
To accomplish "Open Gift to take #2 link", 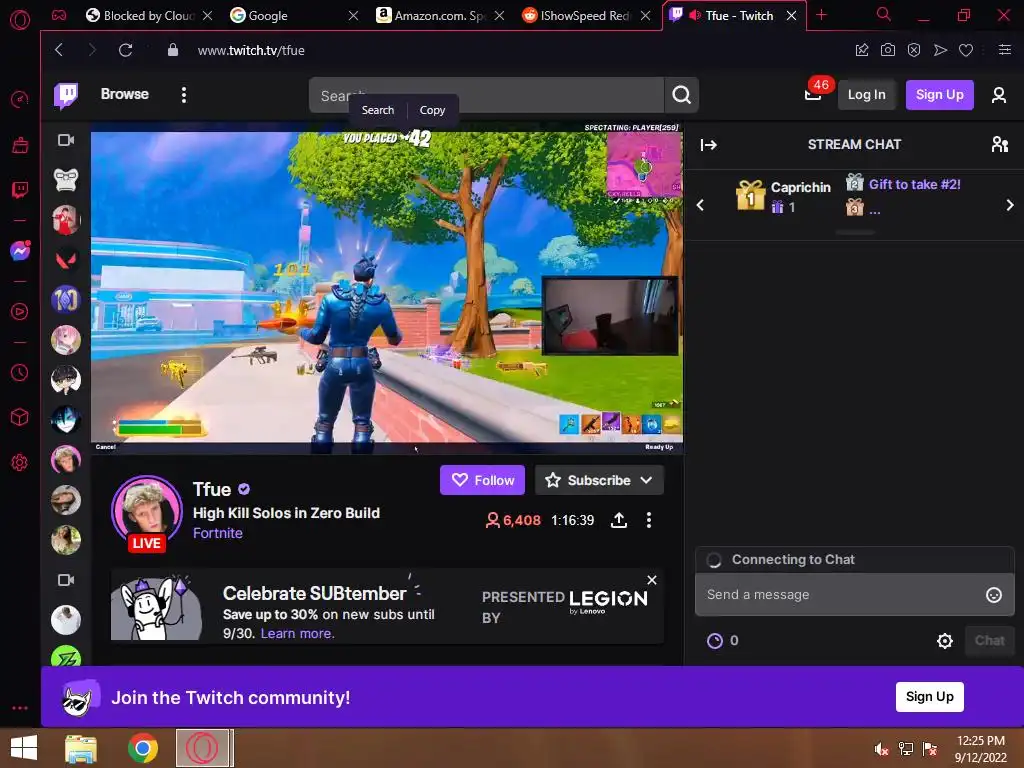I will tap(914, 184).
